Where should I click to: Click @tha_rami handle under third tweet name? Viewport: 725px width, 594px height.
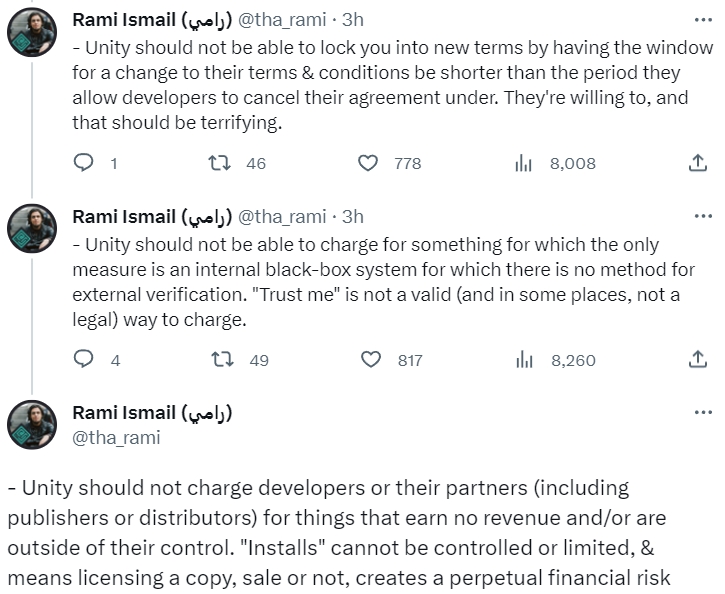coord(116,437)
